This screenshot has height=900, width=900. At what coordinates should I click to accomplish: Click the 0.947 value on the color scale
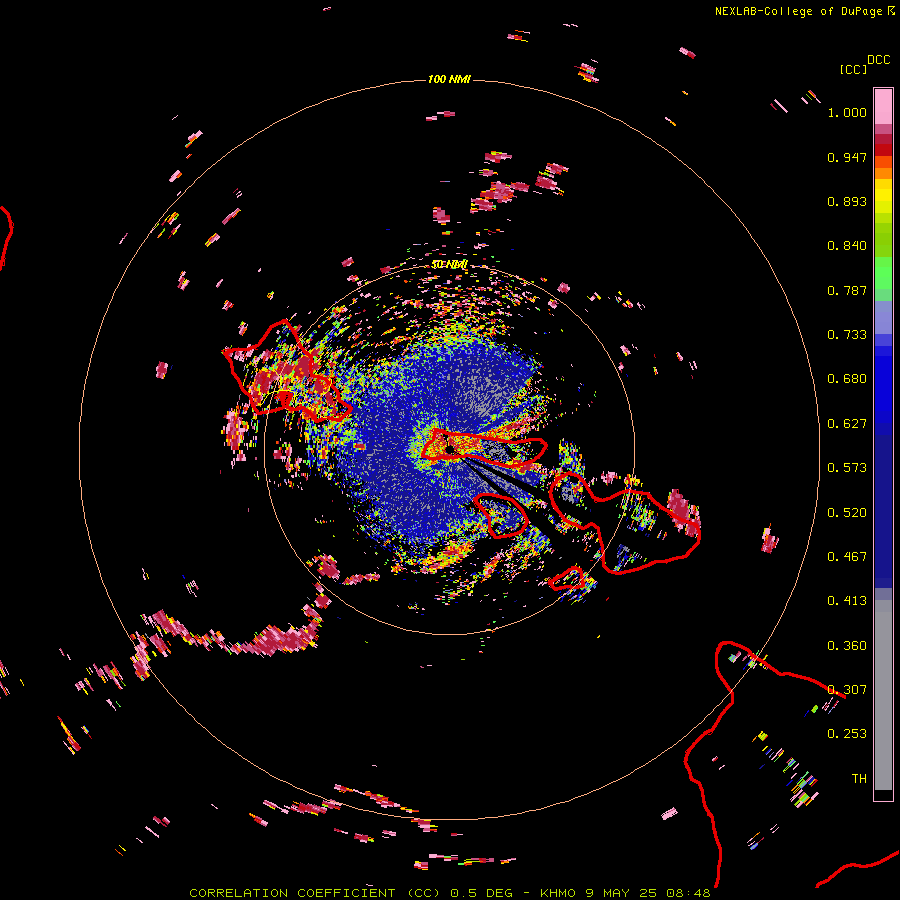[847, 157]
